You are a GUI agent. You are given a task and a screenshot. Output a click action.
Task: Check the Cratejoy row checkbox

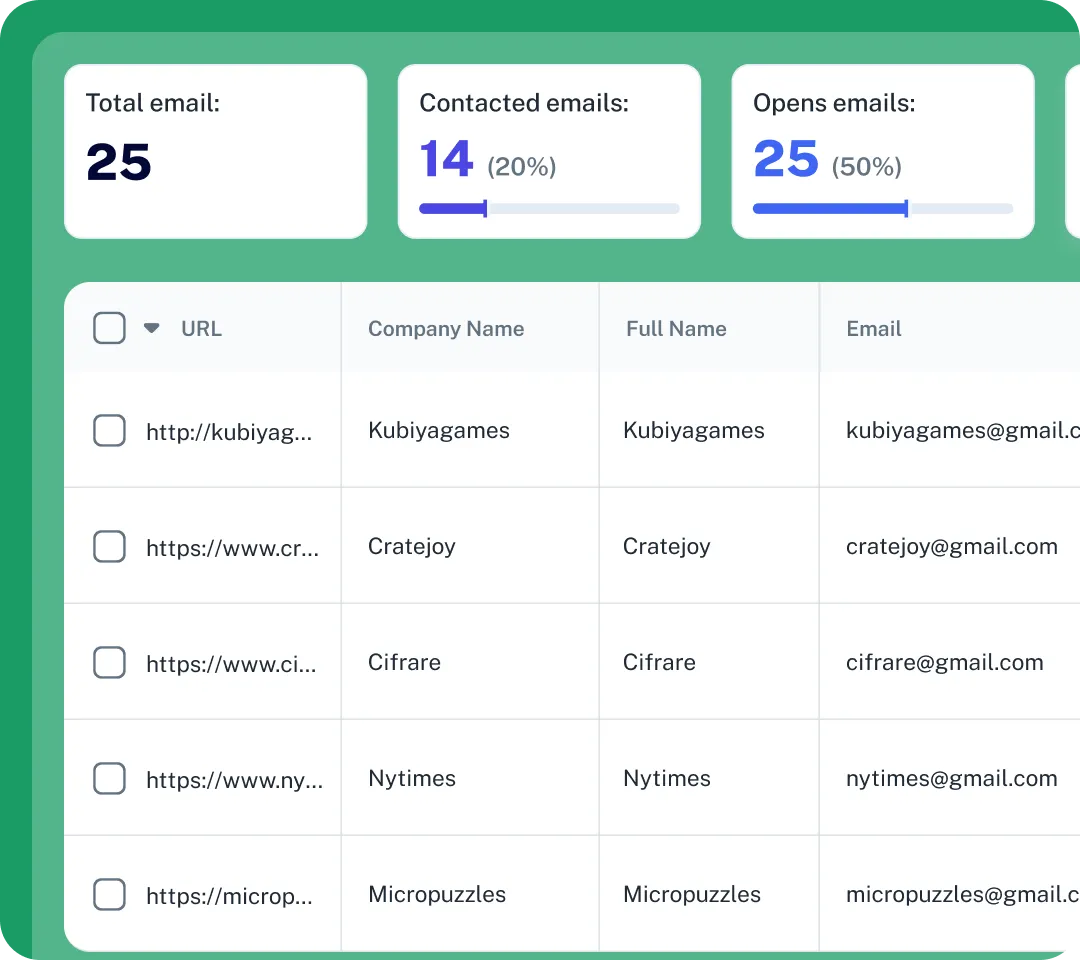tap(109, 546)
